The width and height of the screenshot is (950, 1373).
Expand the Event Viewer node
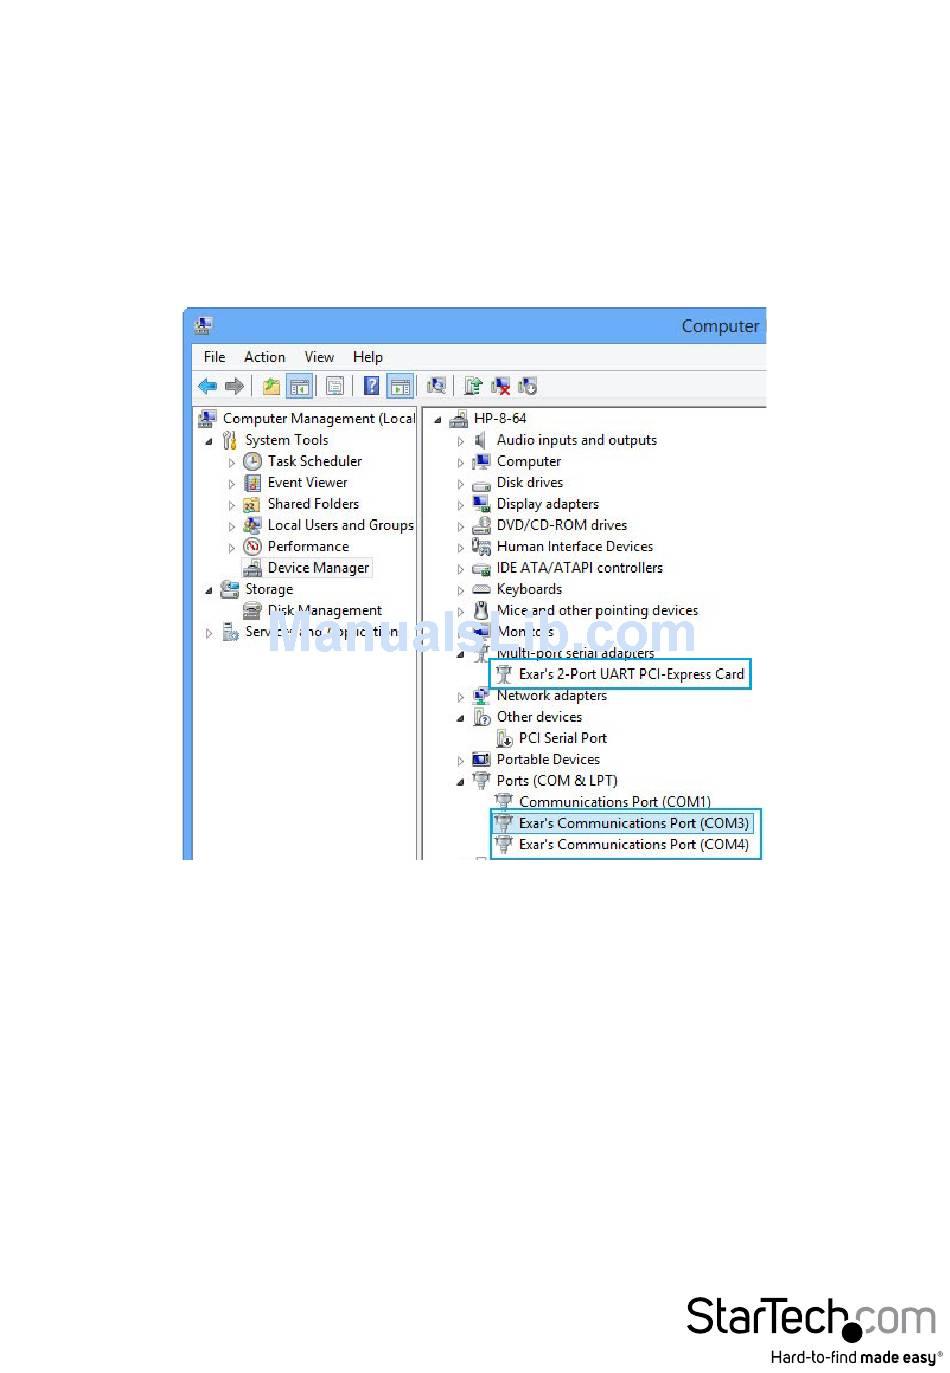pos(232,484)
